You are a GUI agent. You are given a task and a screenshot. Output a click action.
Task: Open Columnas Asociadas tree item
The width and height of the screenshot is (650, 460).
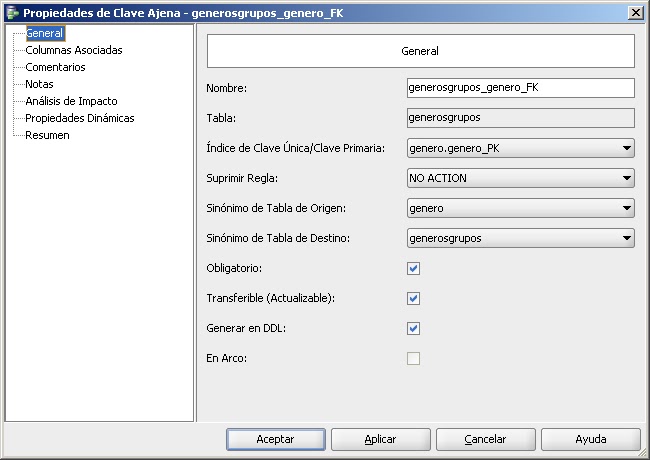74,50
